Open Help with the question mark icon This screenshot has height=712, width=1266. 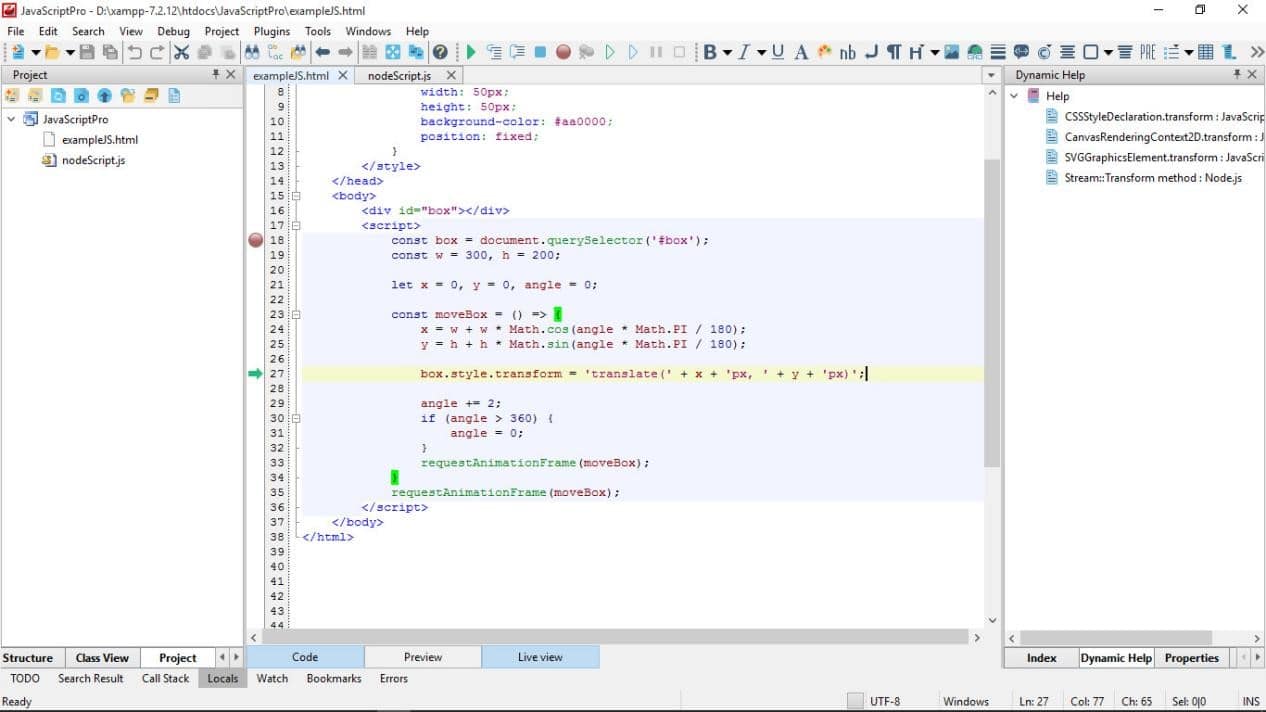coord(440,52)
